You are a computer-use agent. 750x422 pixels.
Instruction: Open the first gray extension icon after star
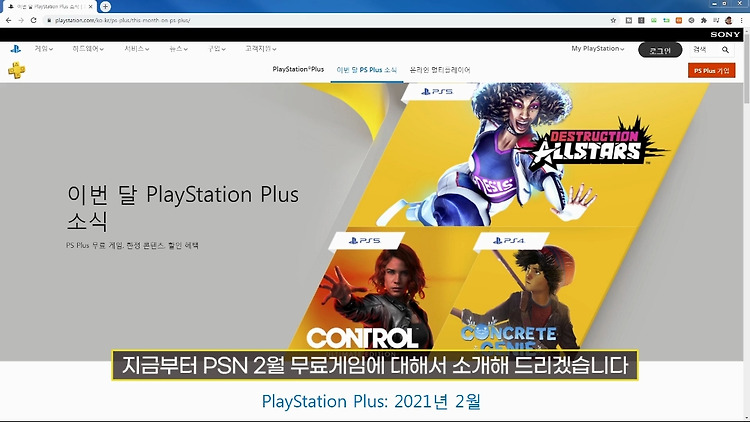tap(629, 20)
